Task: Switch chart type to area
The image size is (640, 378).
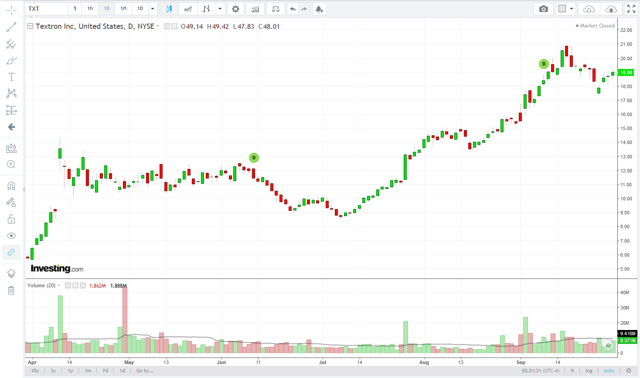Action: tap(188, 9)
